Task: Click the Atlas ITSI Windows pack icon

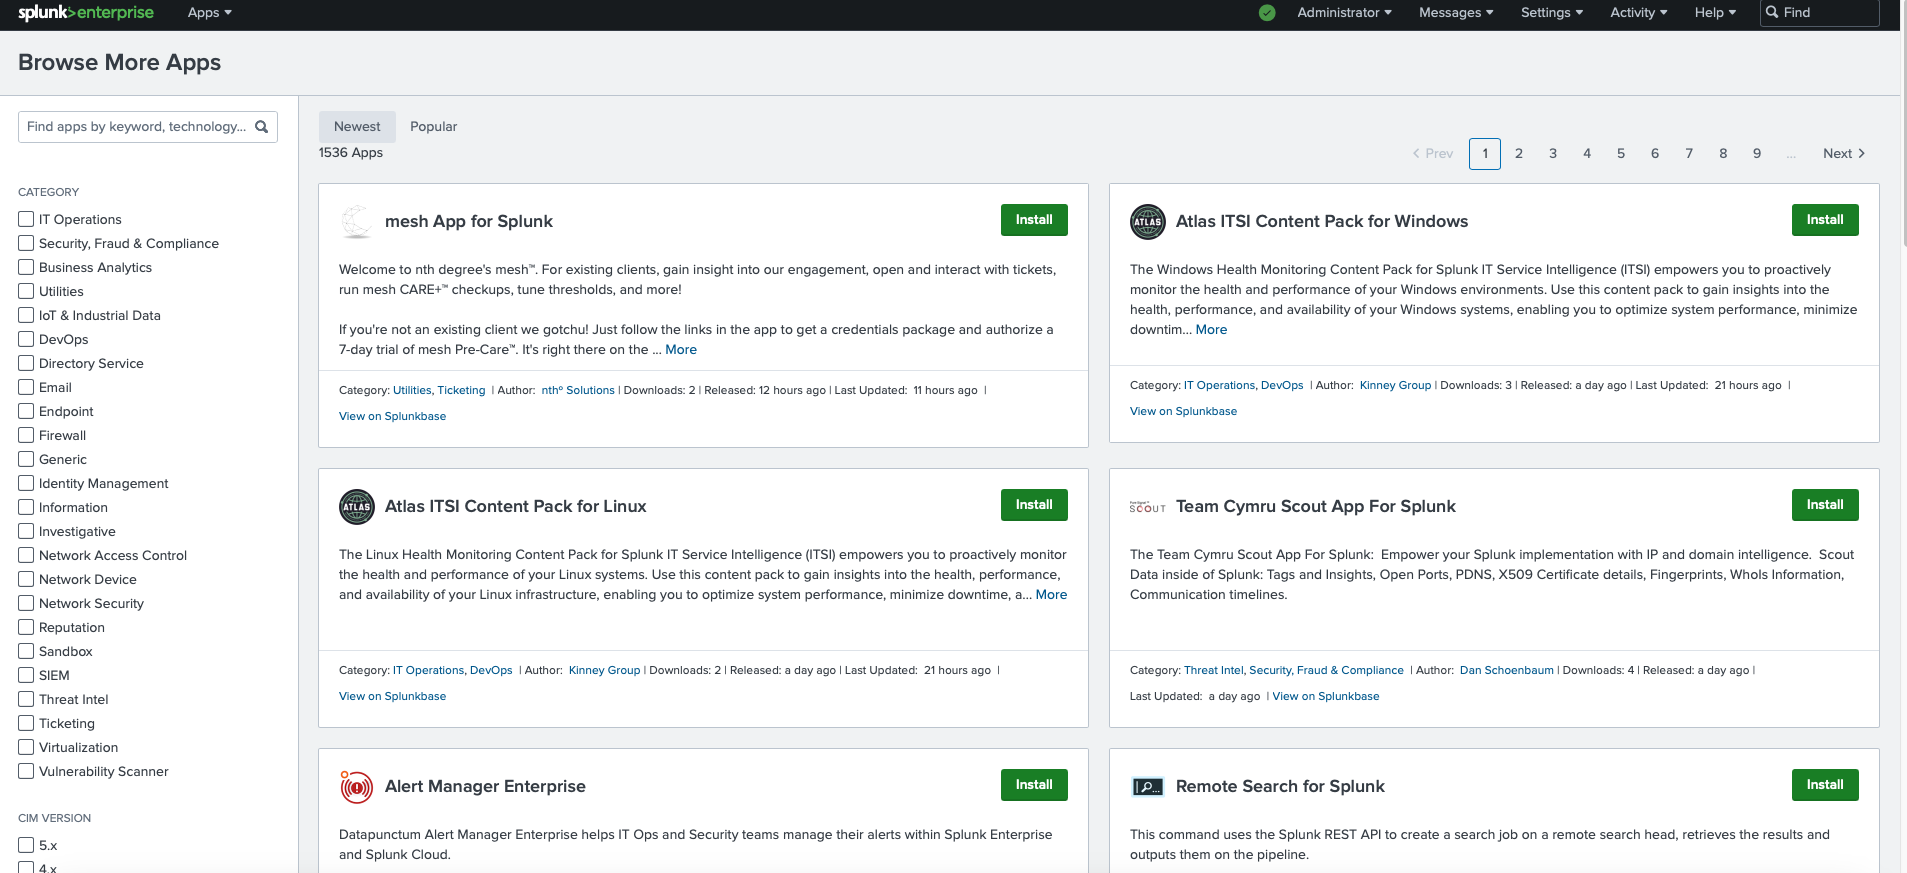Action: pos(1148,221)
